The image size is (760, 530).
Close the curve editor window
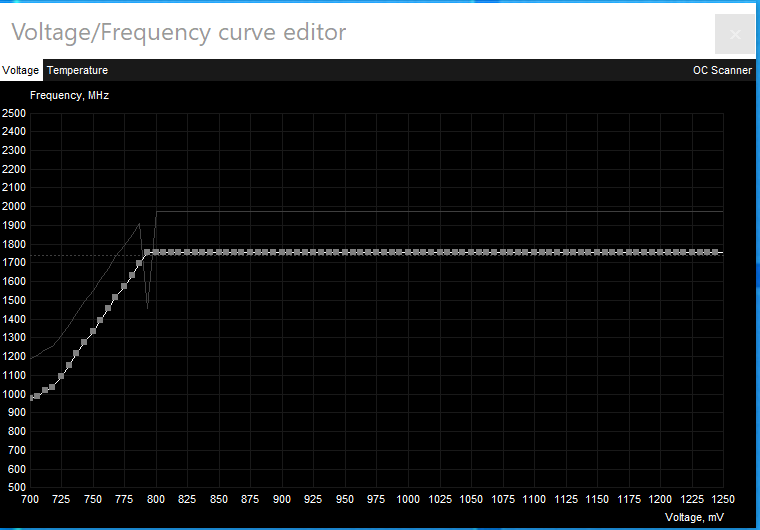(735, 34)
